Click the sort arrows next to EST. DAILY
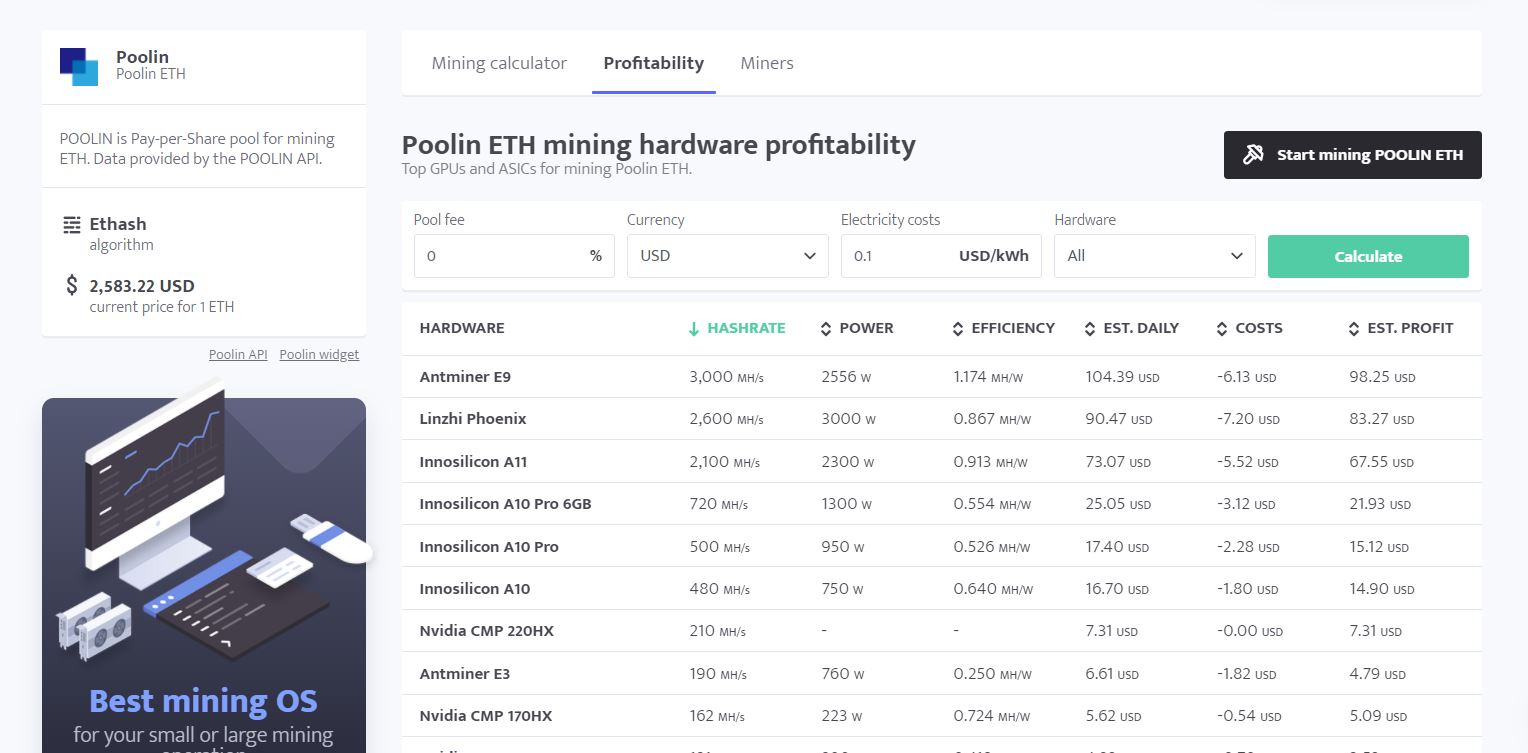1528x753 pixels. (x=1090, y=328)
